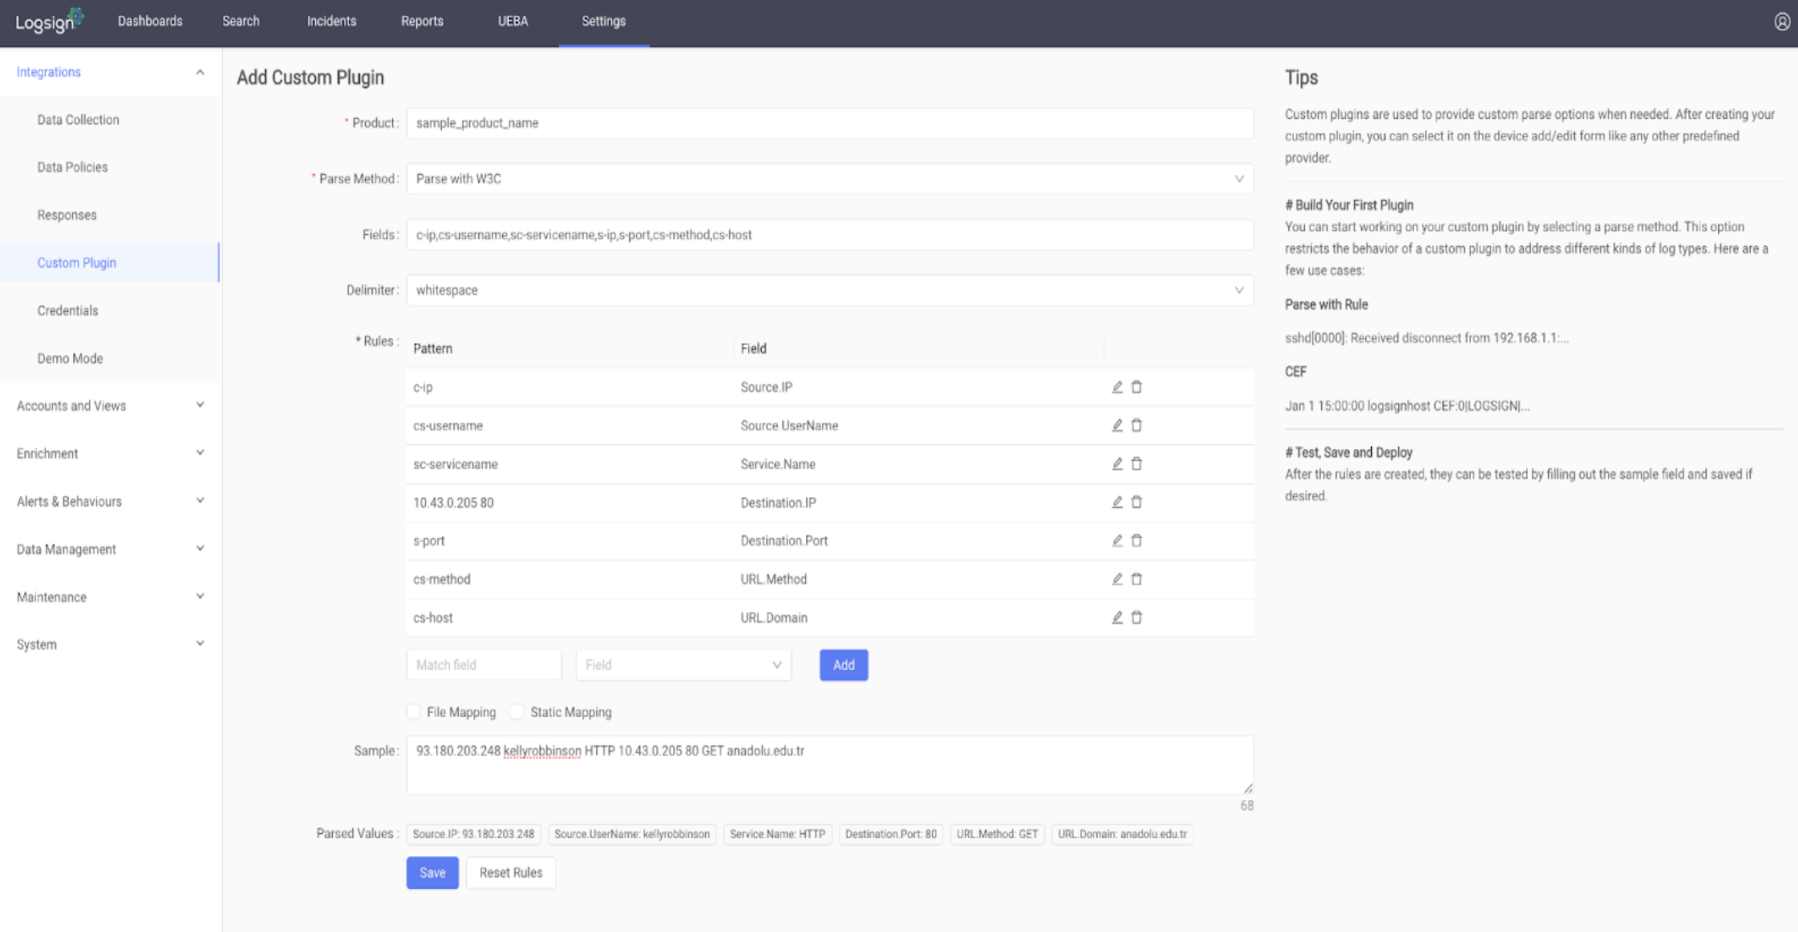This screenshot has width=1798, height=932.
Task: Click the Source.IP parsed value tag
Action: click(x=474, y=834)
